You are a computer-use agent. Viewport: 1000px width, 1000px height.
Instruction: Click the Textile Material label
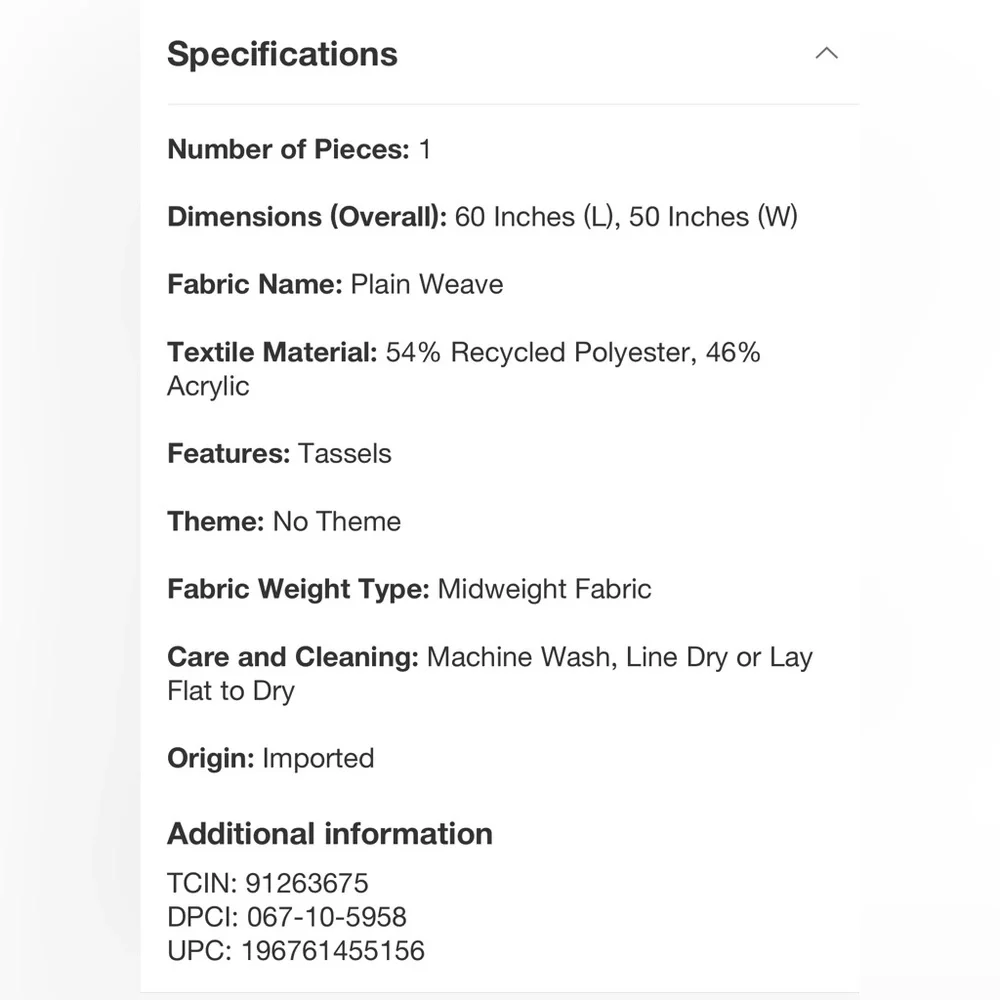pos(272,353)
